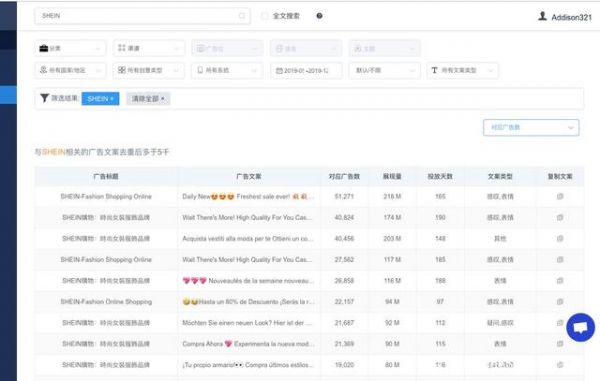Screen dimensions: 600x381
Task: Click the user avatar icon beside Addison321
Action: 542,16
